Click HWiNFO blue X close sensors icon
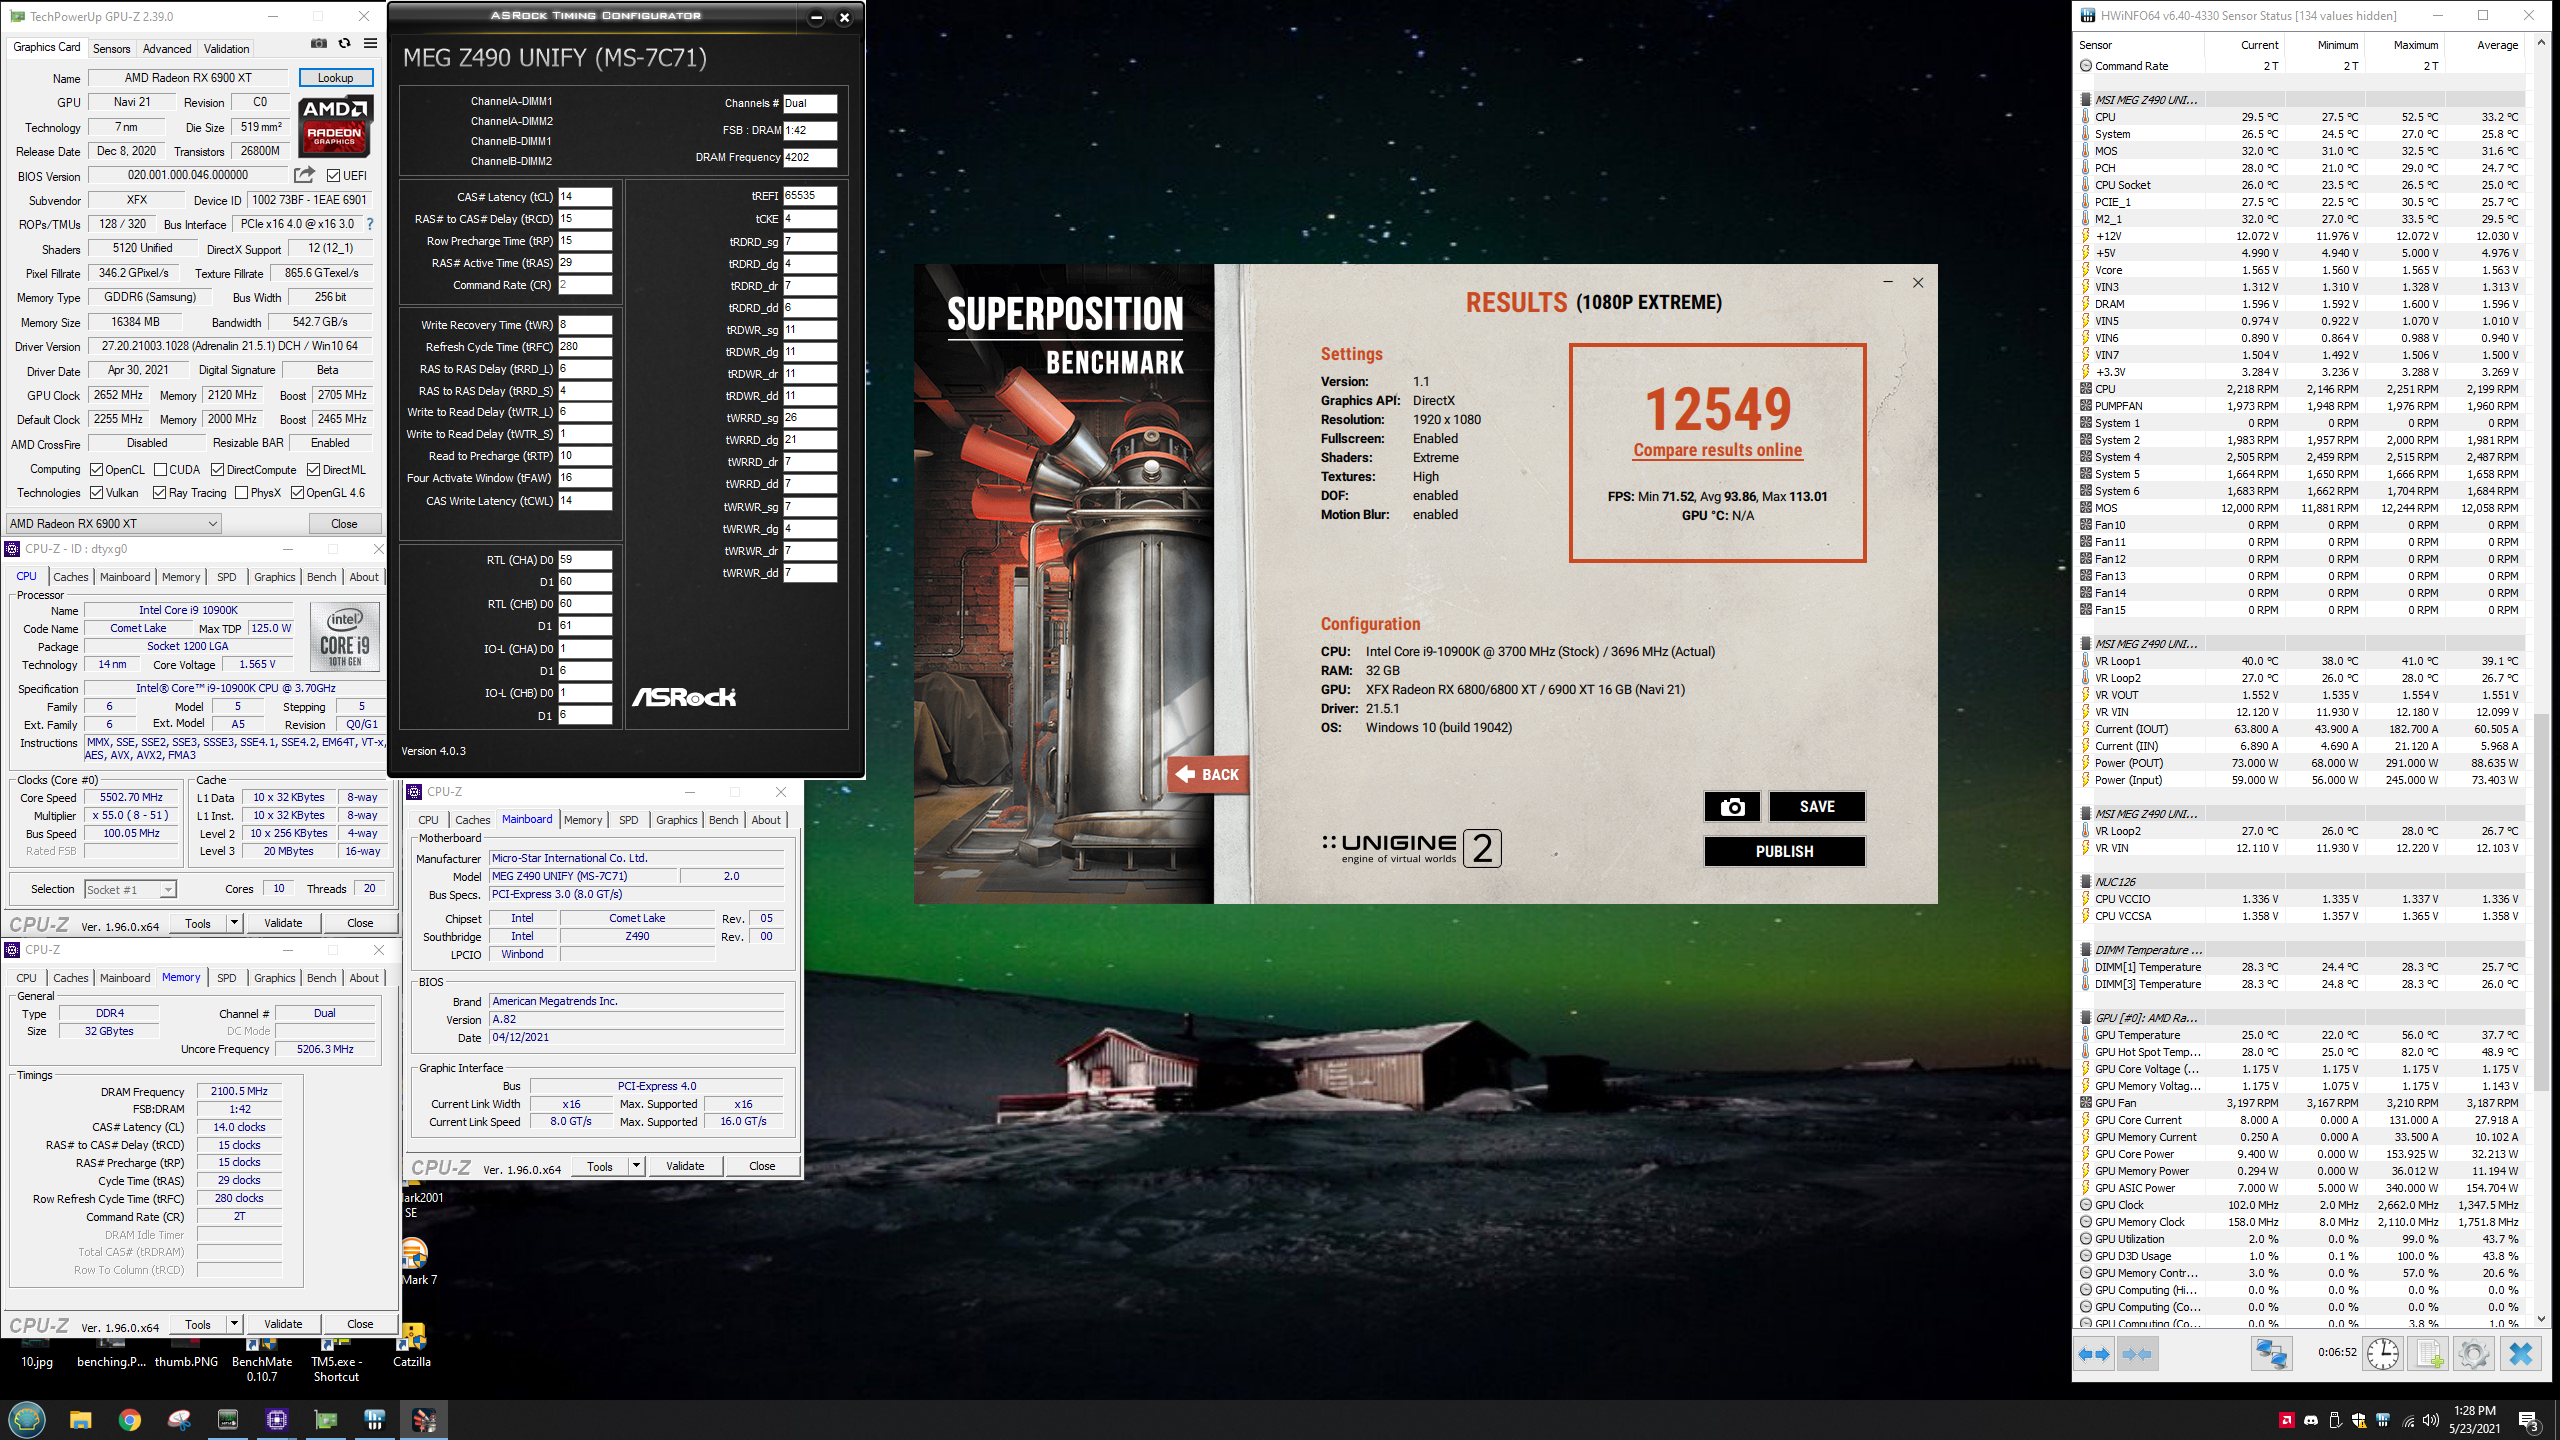The height and width of the screenshot is (1440, 2560). coord(2520,1354)
